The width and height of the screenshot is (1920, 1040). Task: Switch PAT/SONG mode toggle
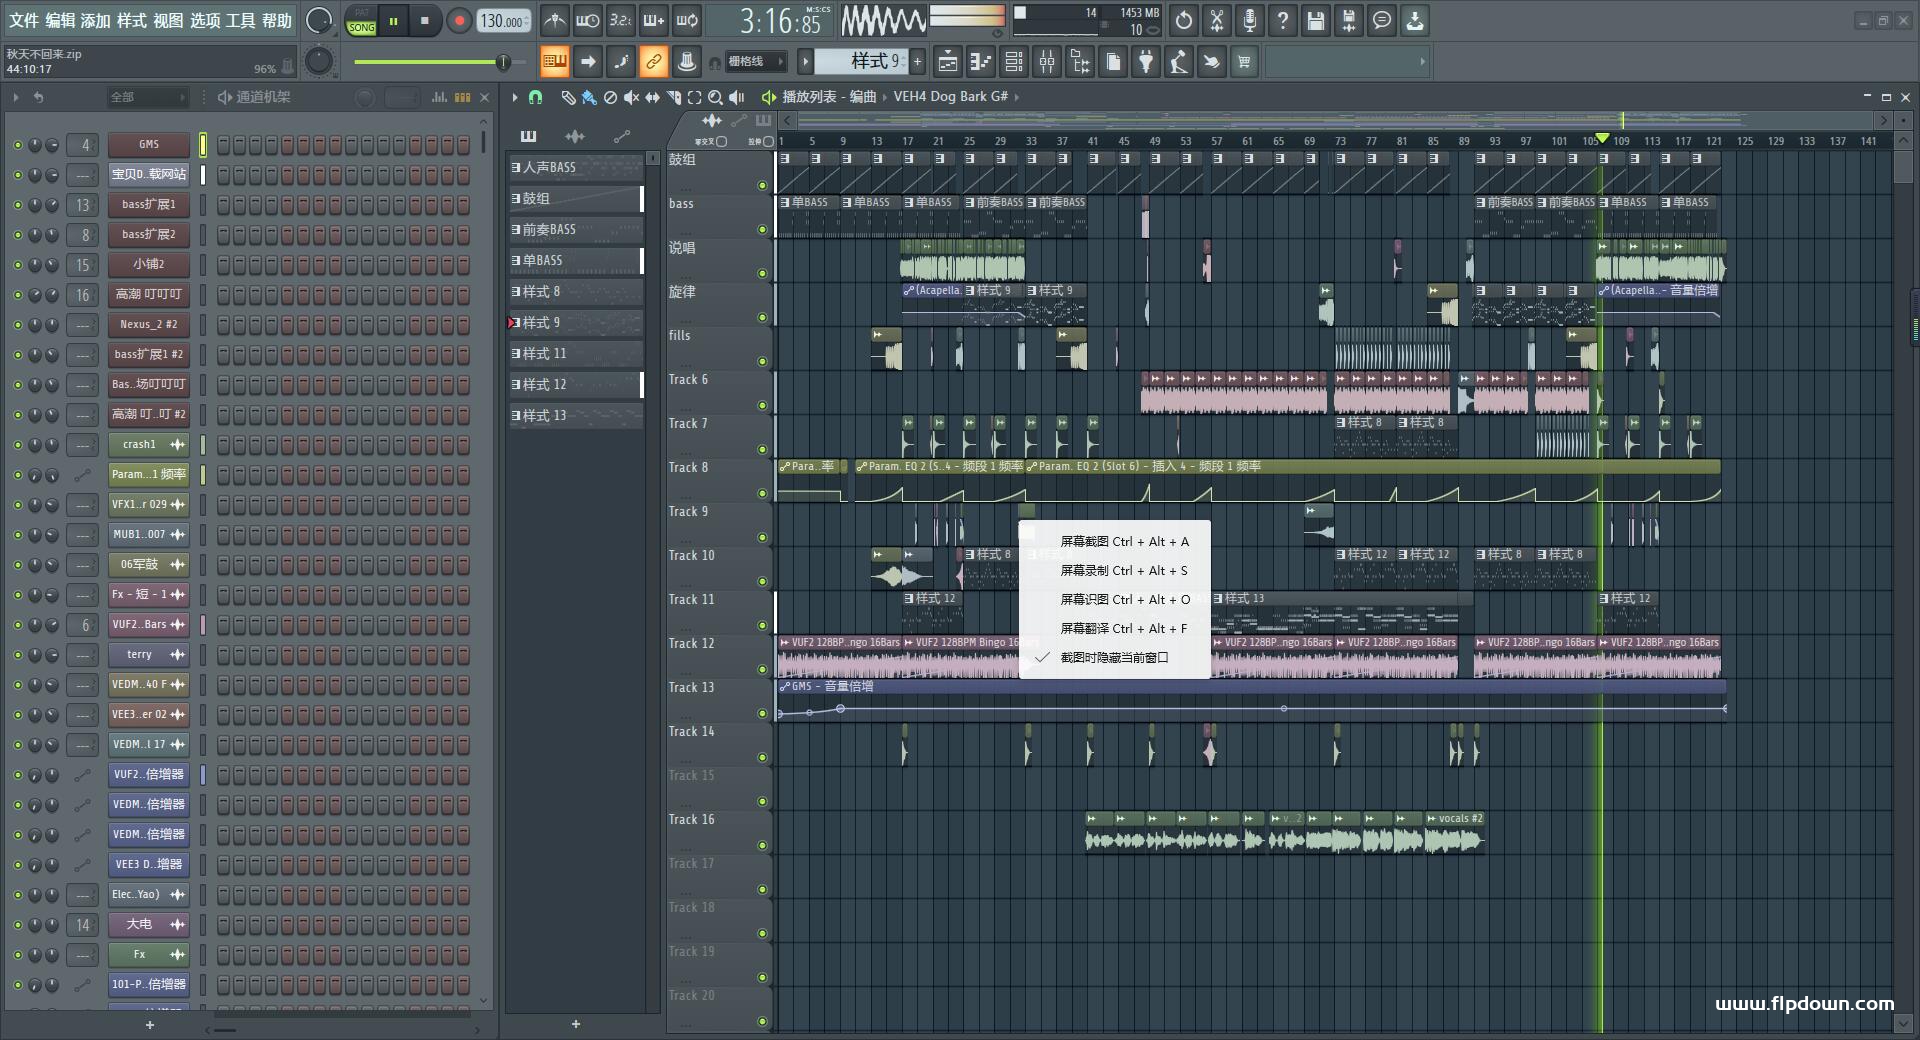[x=361, y=22]
